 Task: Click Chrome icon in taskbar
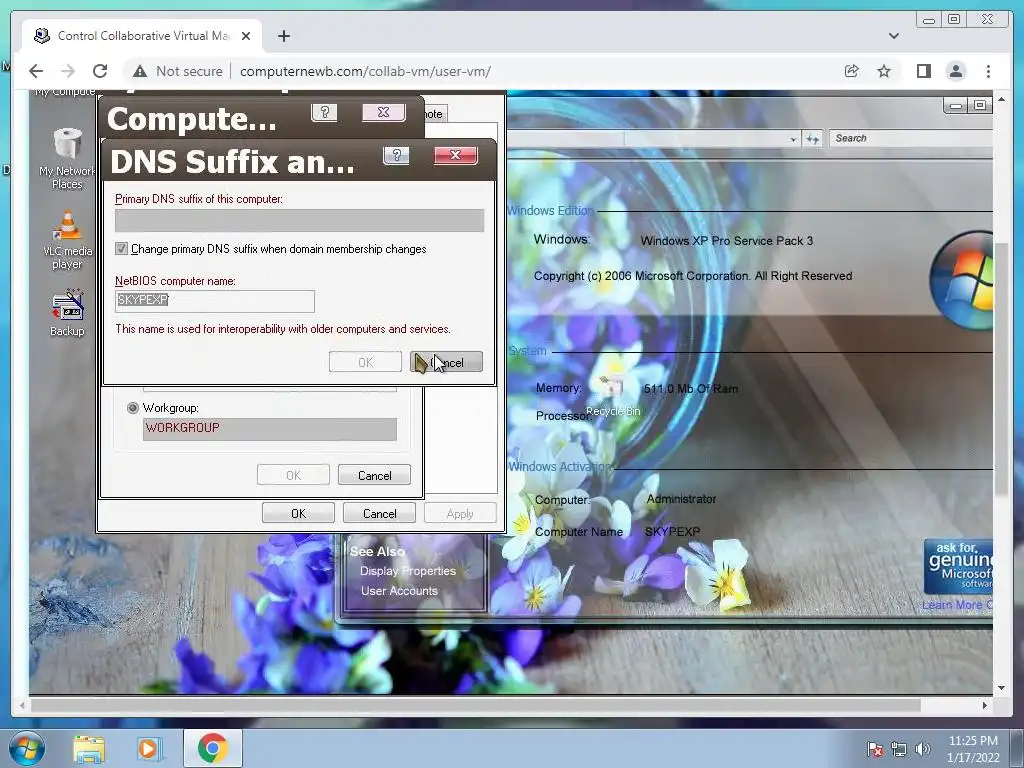pyautogui.click(x=212, y=748)
